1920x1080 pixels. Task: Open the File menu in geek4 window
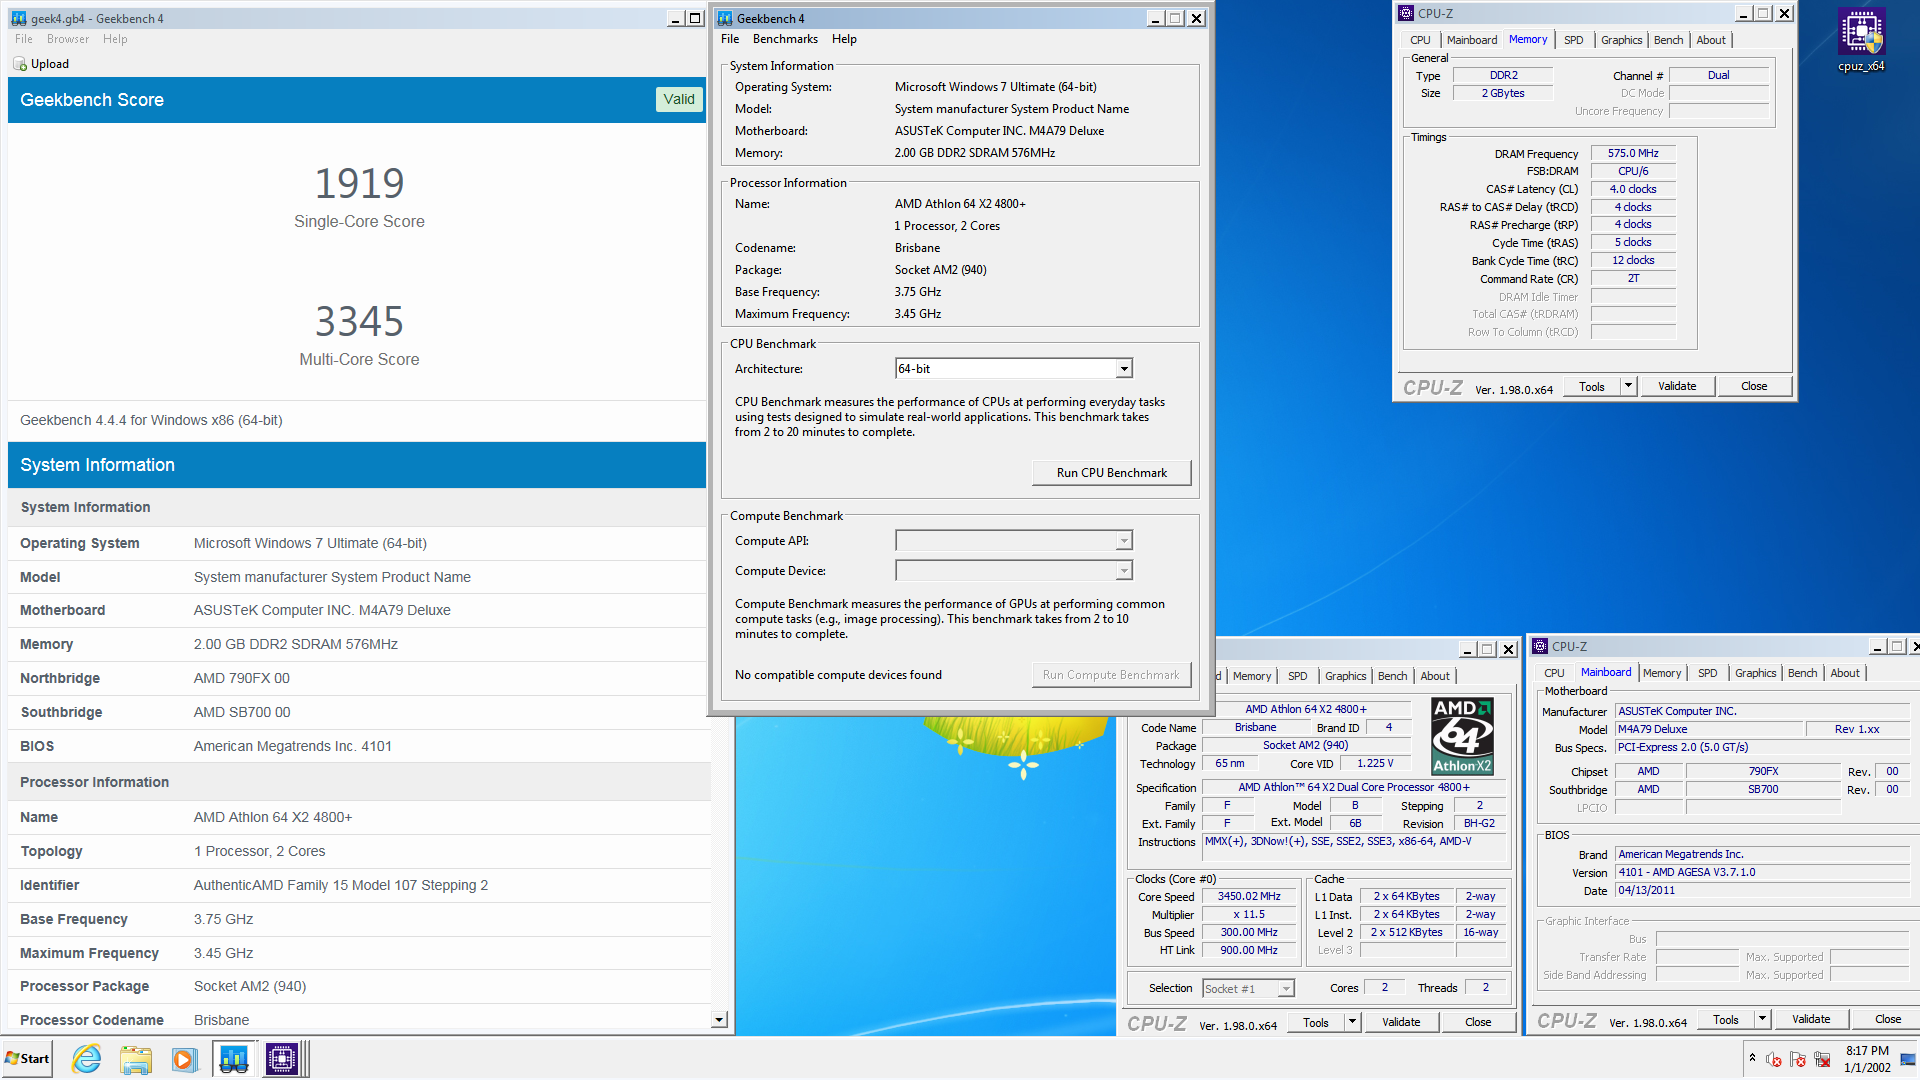(24, 39)
